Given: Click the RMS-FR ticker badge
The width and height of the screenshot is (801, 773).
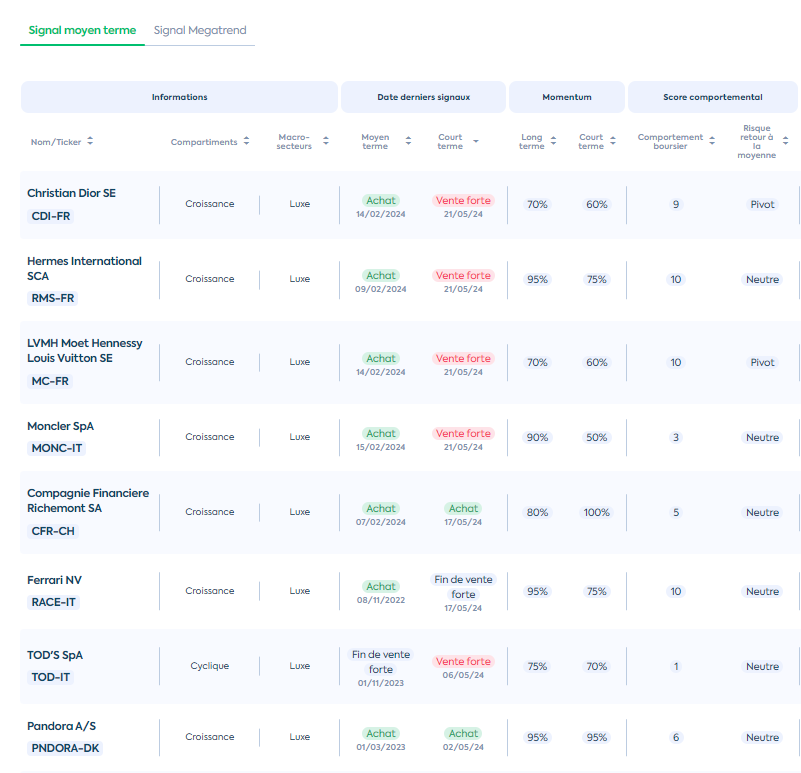Looking at the screenshot, I should (x=53, y=298).
